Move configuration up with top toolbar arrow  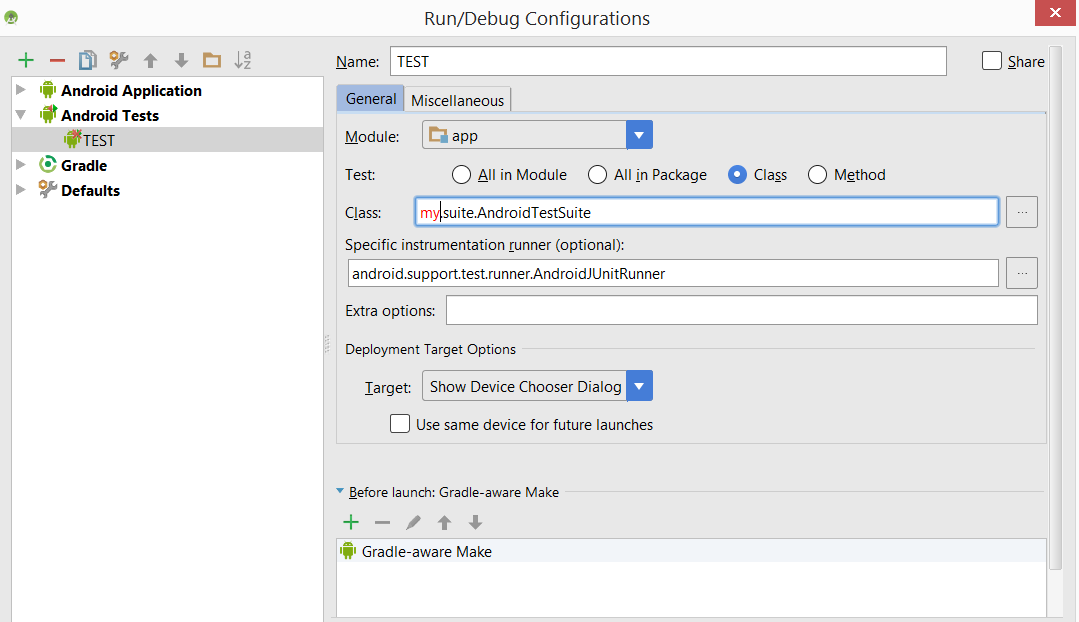coord(150,61)
